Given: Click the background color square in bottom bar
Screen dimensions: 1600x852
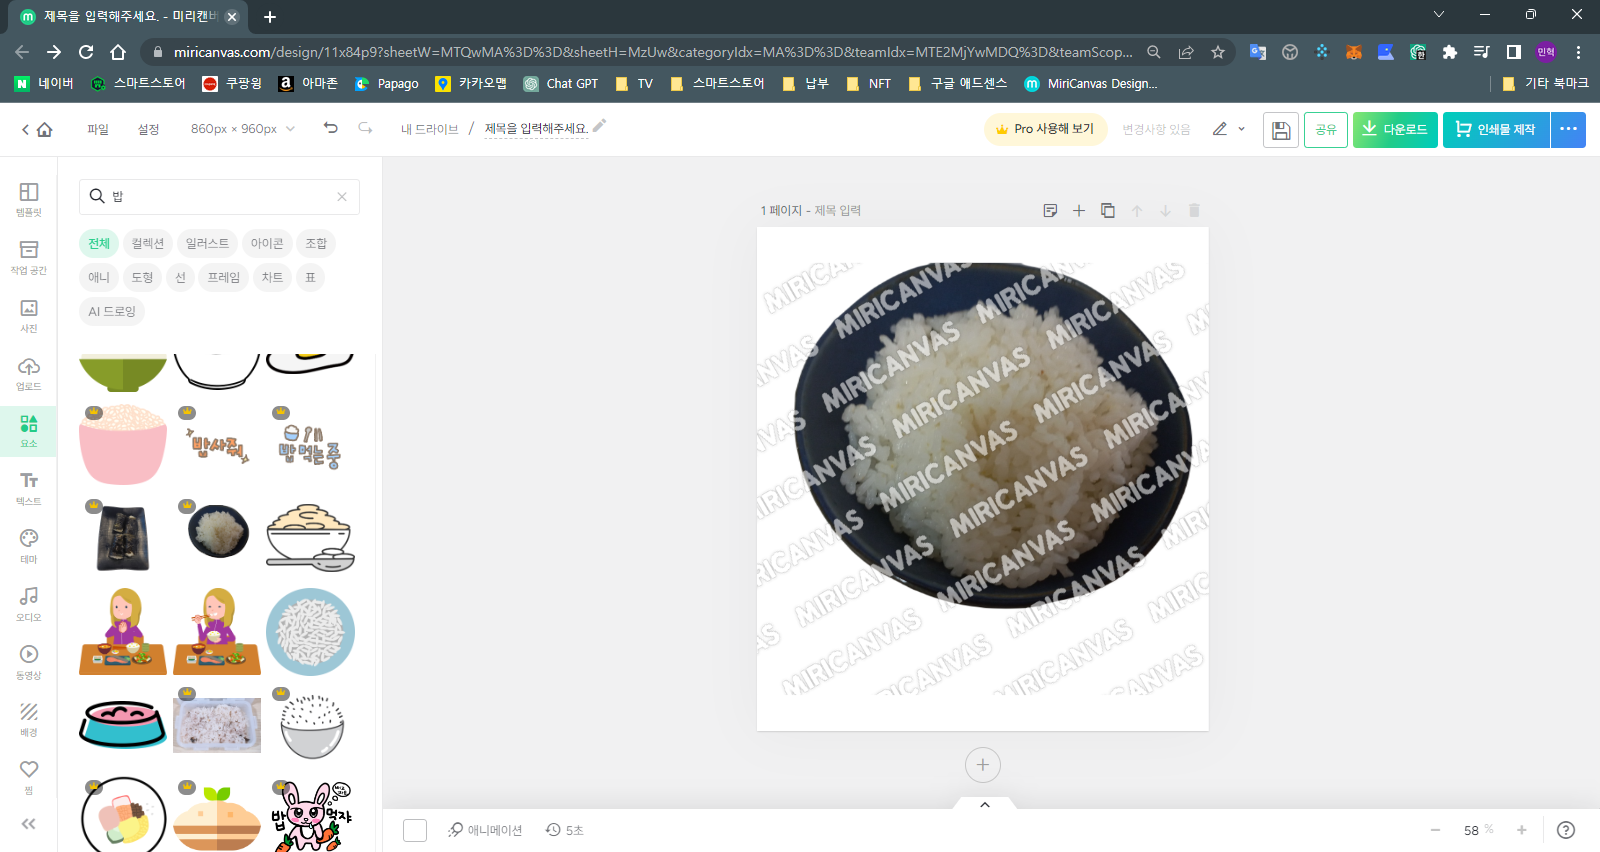Looking at the screenshot, I should click(x=415, y=830).
